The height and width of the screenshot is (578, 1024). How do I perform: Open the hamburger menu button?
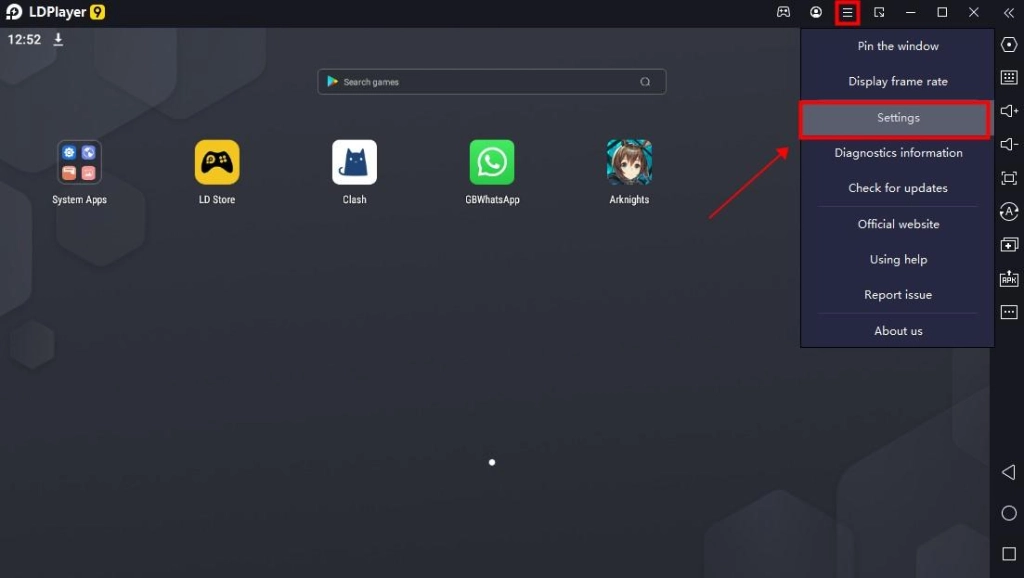(847, 12)
